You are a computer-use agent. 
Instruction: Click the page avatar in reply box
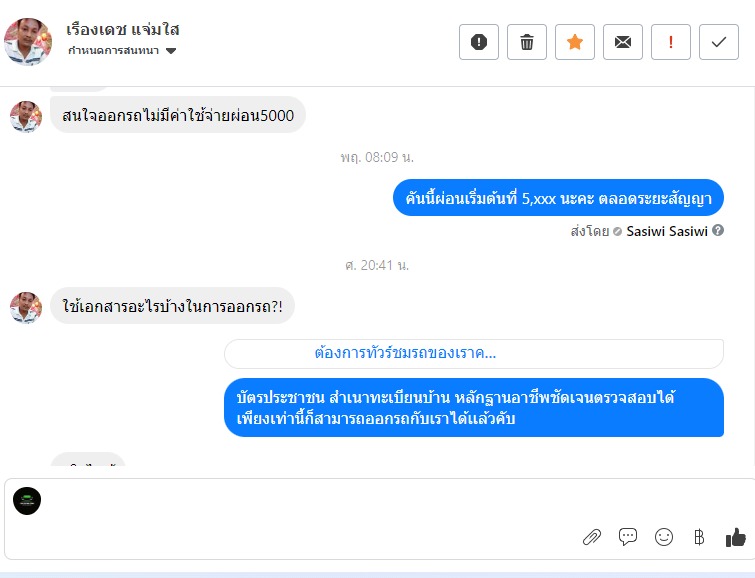[27, 501]
